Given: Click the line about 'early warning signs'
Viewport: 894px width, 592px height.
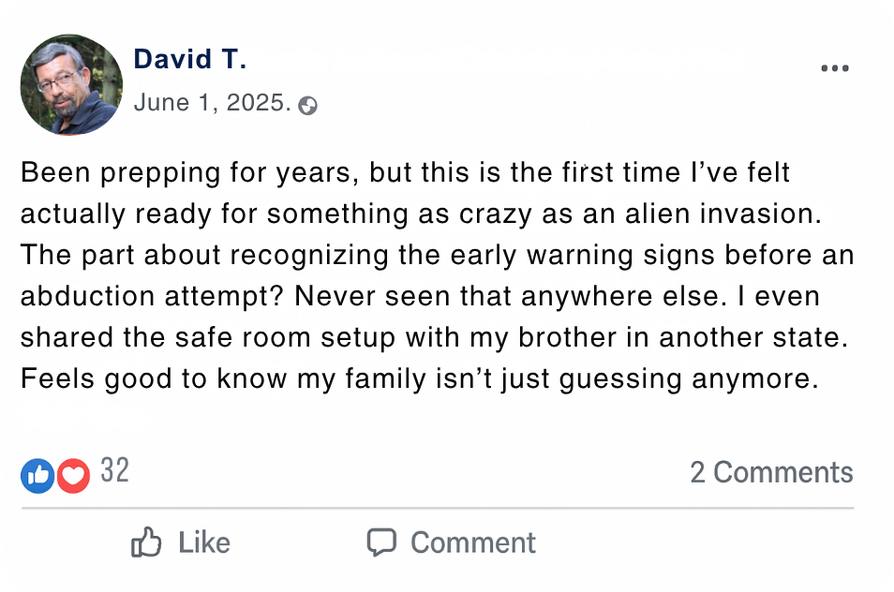Looking at the screenshot, I should pyautogui.click(x=437, y=255).
